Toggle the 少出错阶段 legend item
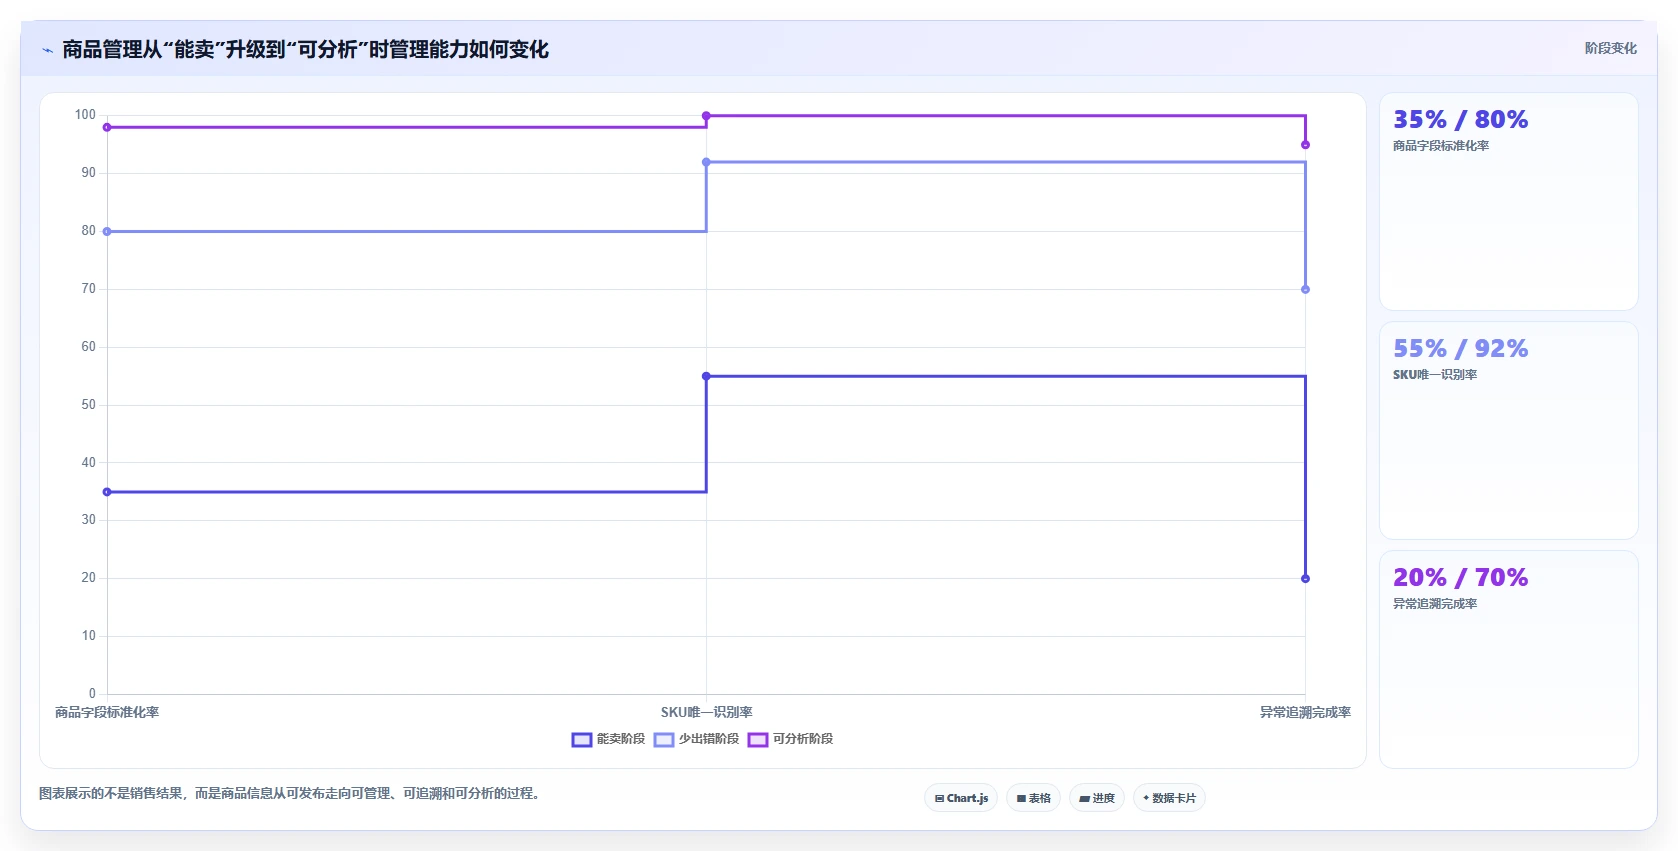Viewport: 1678px width, 851px height. click(x=696, y=739)
